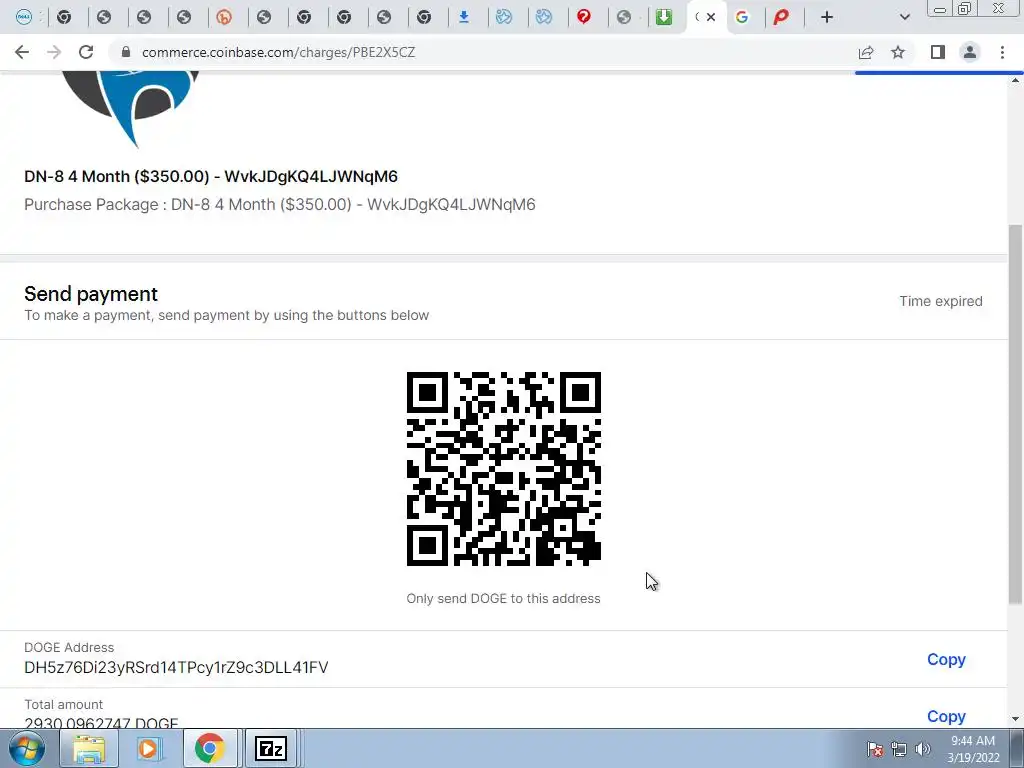Expand the tab search dropdown

(x=904, y=18)
